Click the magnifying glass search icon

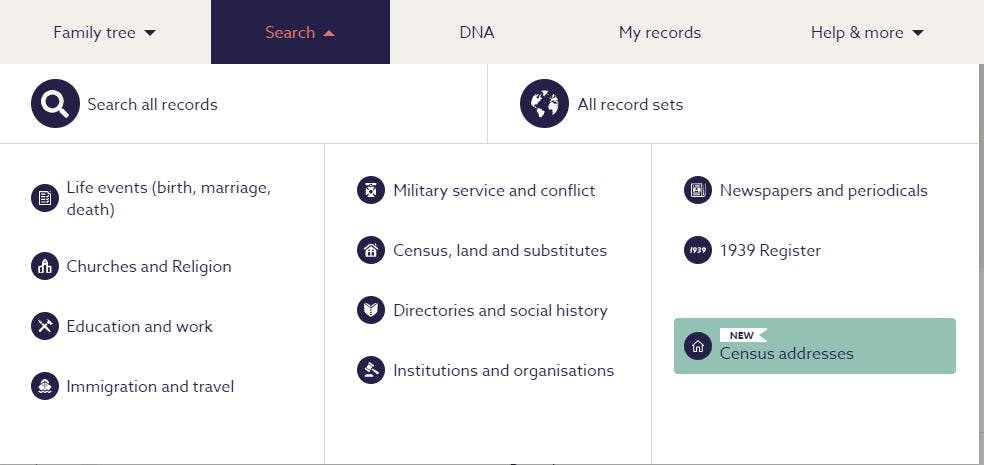click(x=55, y=104)
